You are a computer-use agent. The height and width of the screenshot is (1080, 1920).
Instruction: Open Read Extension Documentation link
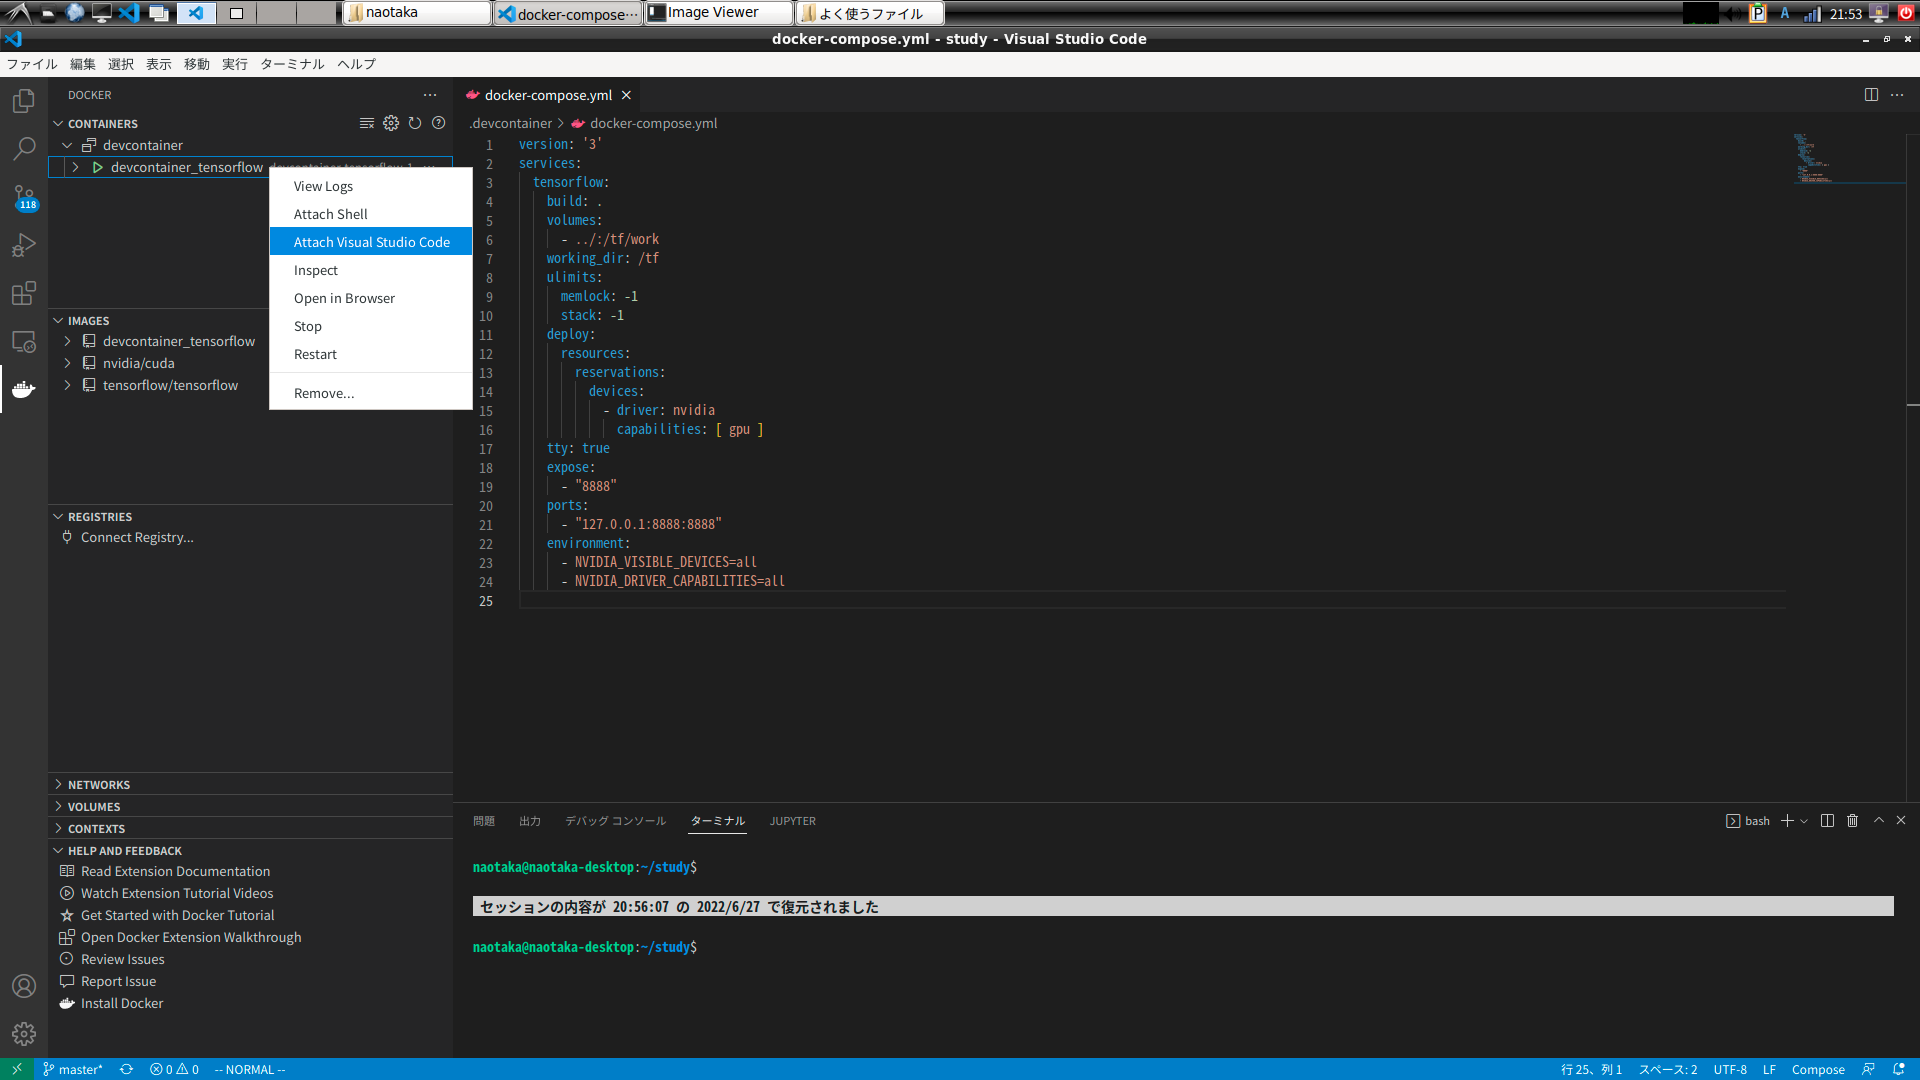tap(175, 871)
